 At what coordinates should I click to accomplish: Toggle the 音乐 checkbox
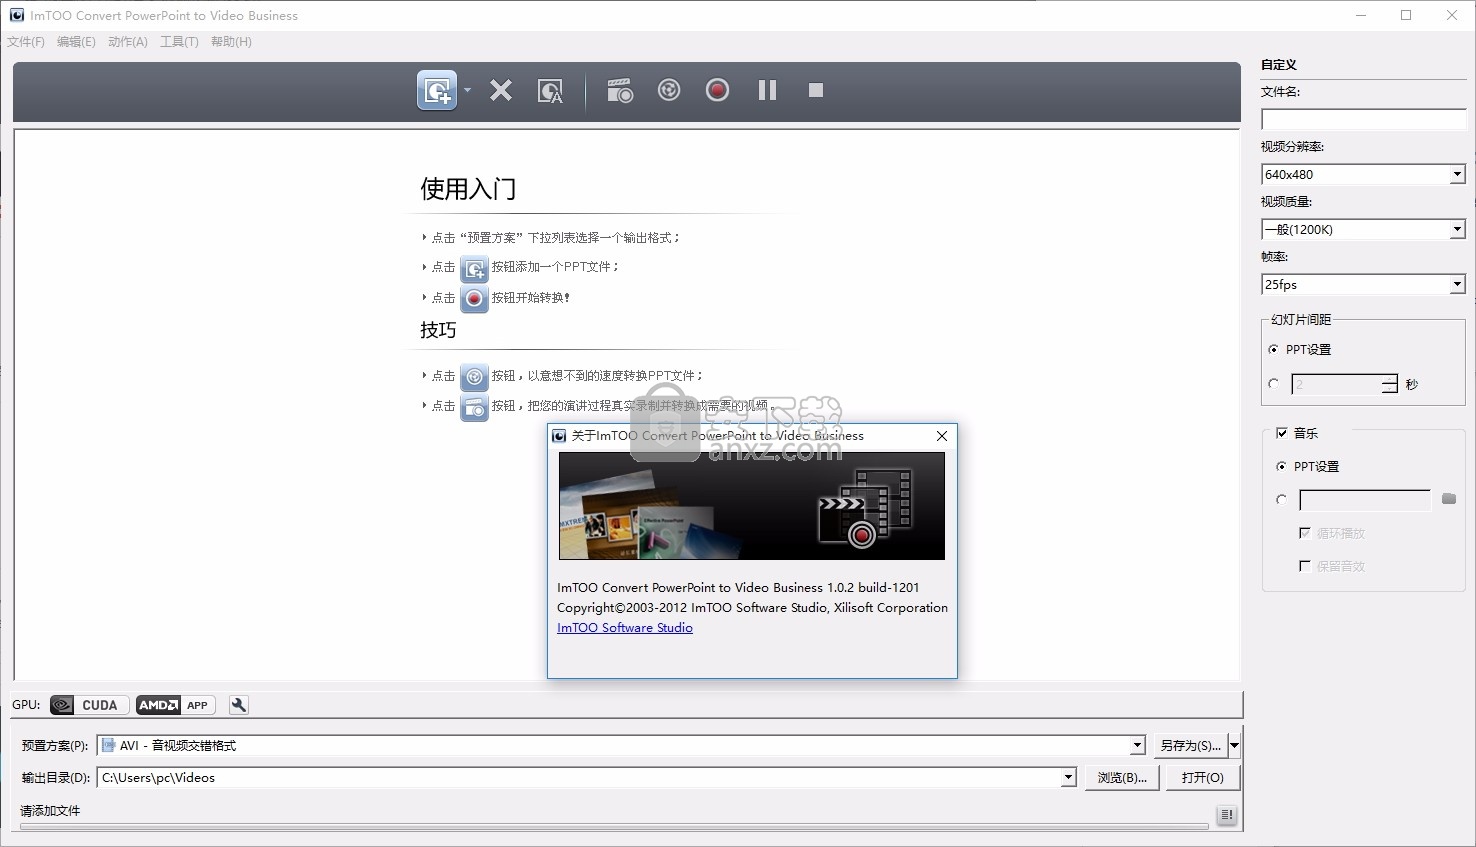(x=1282, y=434)
